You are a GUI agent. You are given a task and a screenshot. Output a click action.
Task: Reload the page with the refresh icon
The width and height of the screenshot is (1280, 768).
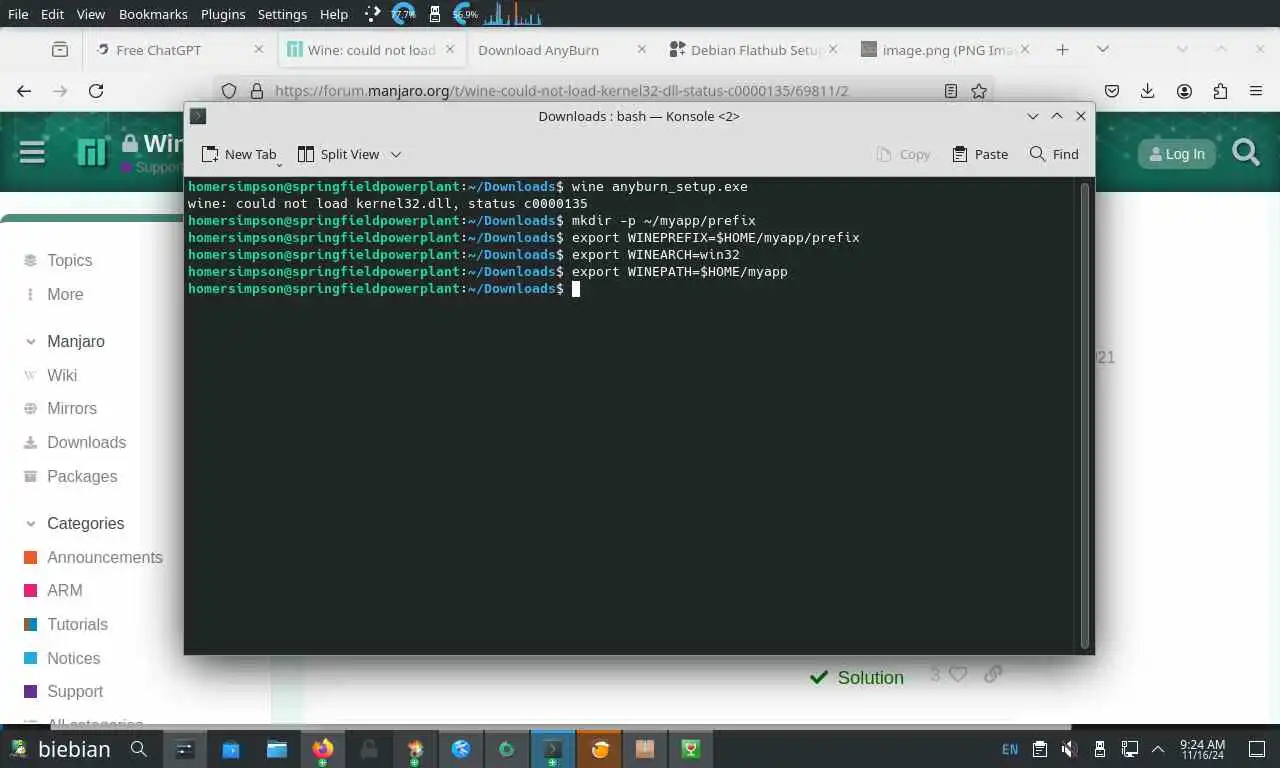pos(96,91)
